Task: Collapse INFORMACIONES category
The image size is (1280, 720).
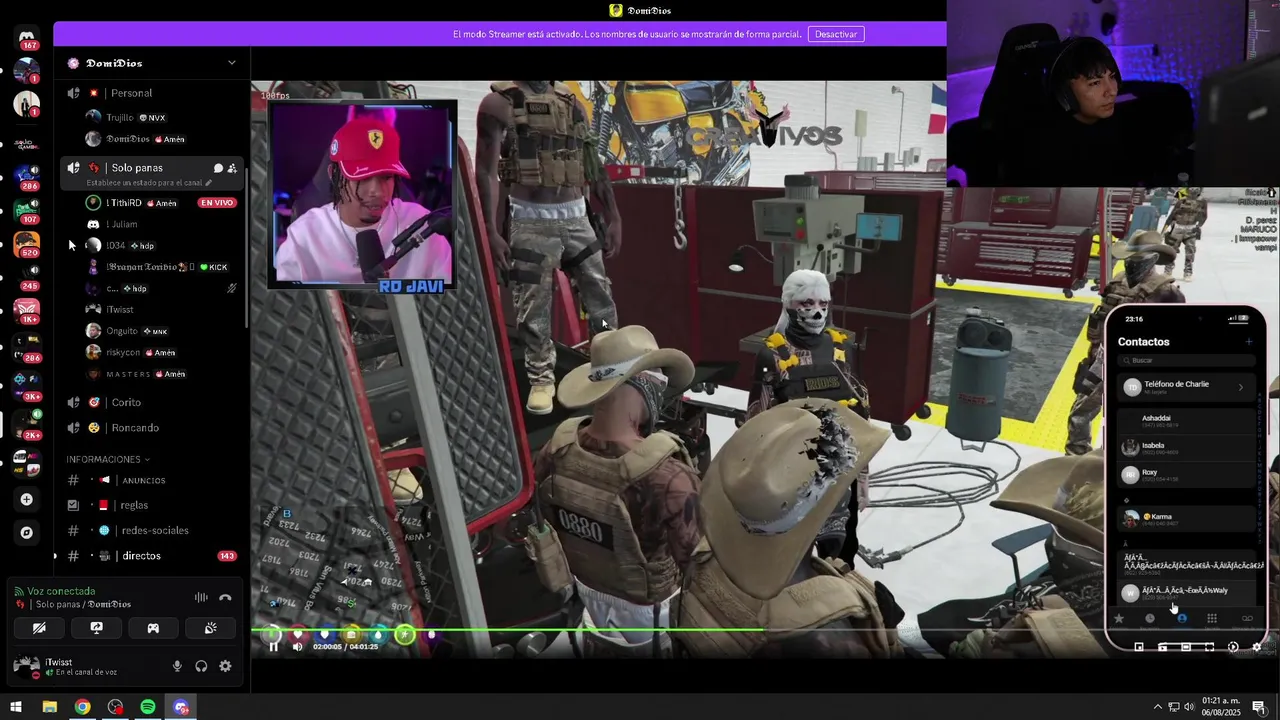Action: [x=108, y=459]
